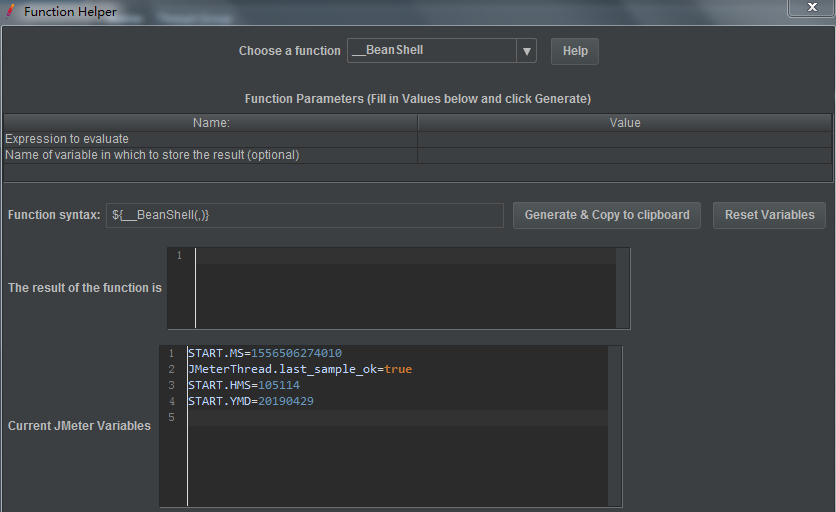Image resolution: width=836 pixels, height=512 pixels.
Task: Open the function chooser dropdown arrow
Action: point(526,51)
